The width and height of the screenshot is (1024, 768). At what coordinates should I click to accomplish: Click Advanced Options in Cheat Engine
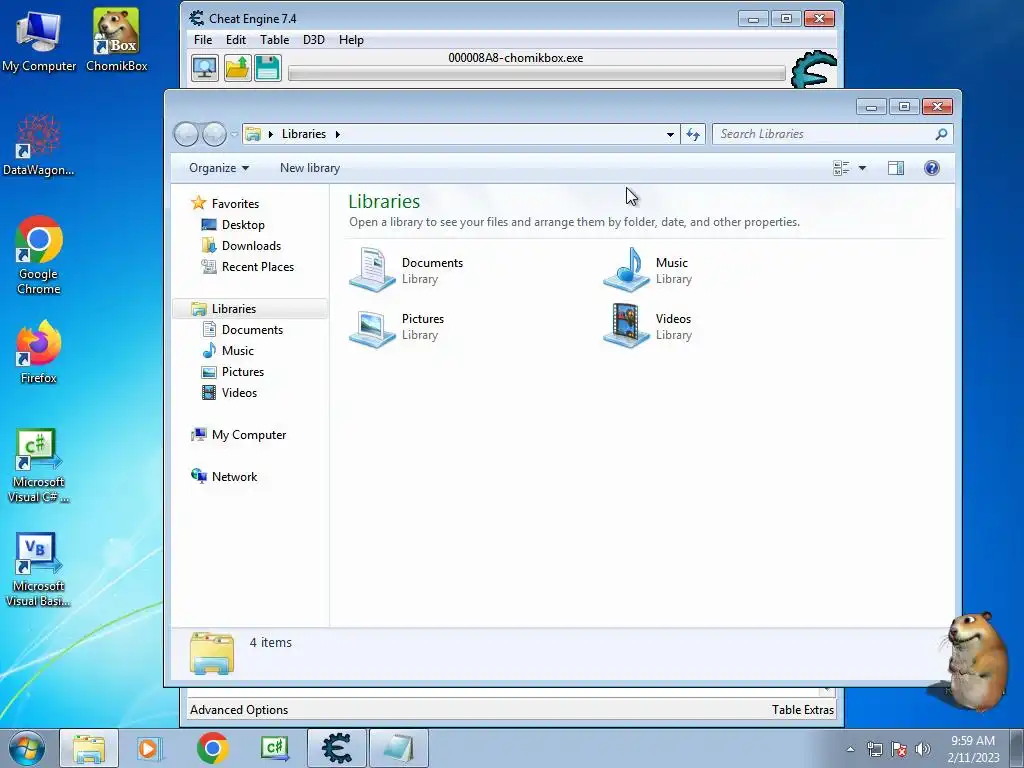click(239, 710)
